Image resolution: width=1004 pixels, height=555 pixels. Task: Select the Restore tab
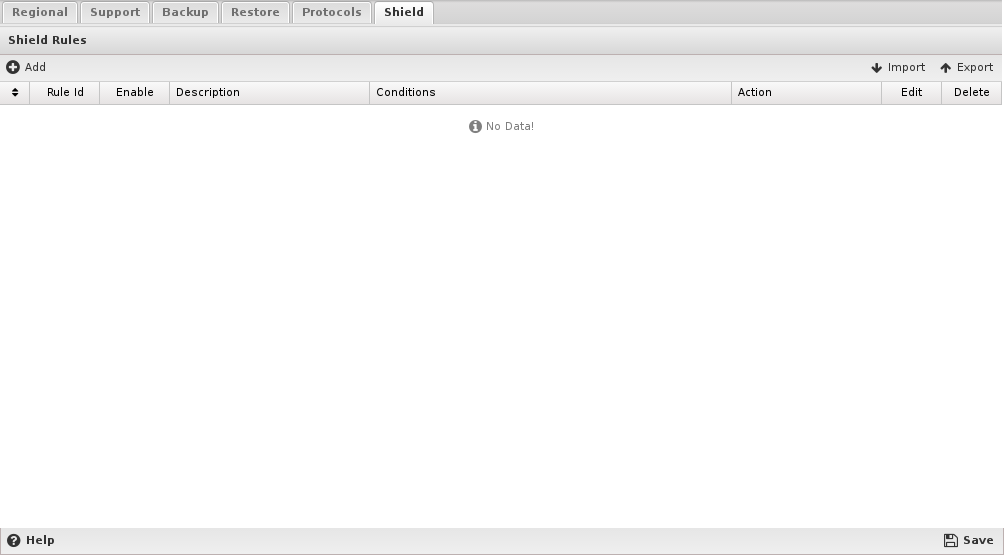[x=256, y=12]
